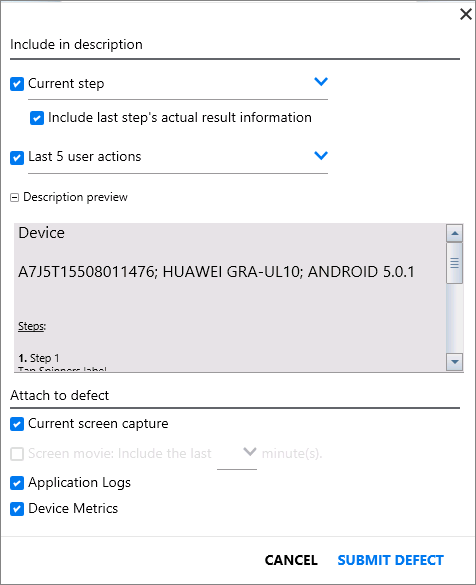Click the Description preview label
The image size is (476, 585).
coord(75,197)
